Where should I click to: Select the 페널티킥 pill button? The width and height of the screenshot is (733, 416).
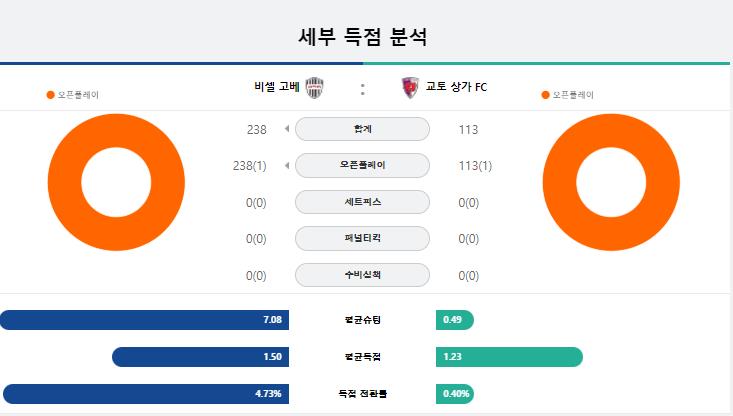pyautogui.click(x=362, y=238)
